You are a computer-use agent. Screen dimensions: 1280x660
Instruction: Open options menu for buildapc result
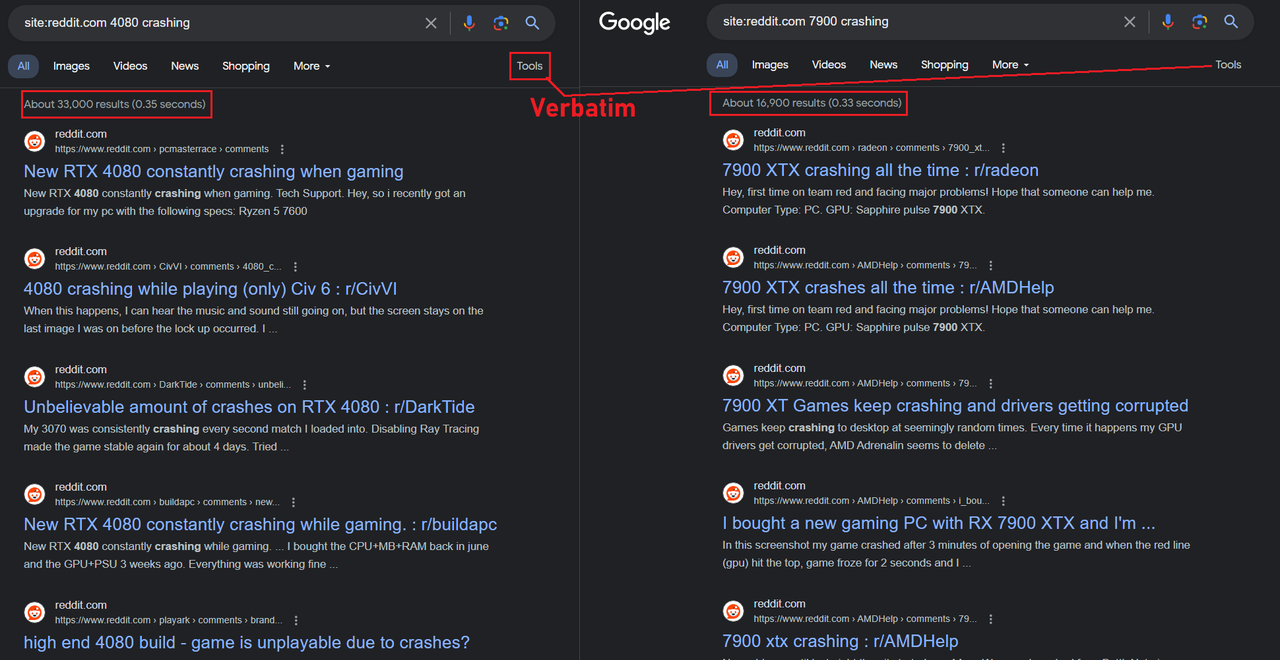tap(293, 502)
